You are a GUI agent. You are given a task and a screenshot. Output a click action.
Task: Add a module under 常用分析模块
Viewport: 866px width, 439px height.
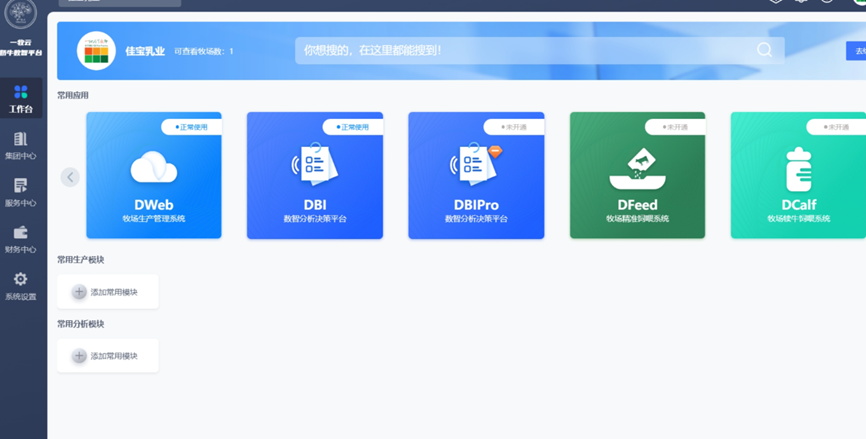pyautogui.click(x=107, y=356)
